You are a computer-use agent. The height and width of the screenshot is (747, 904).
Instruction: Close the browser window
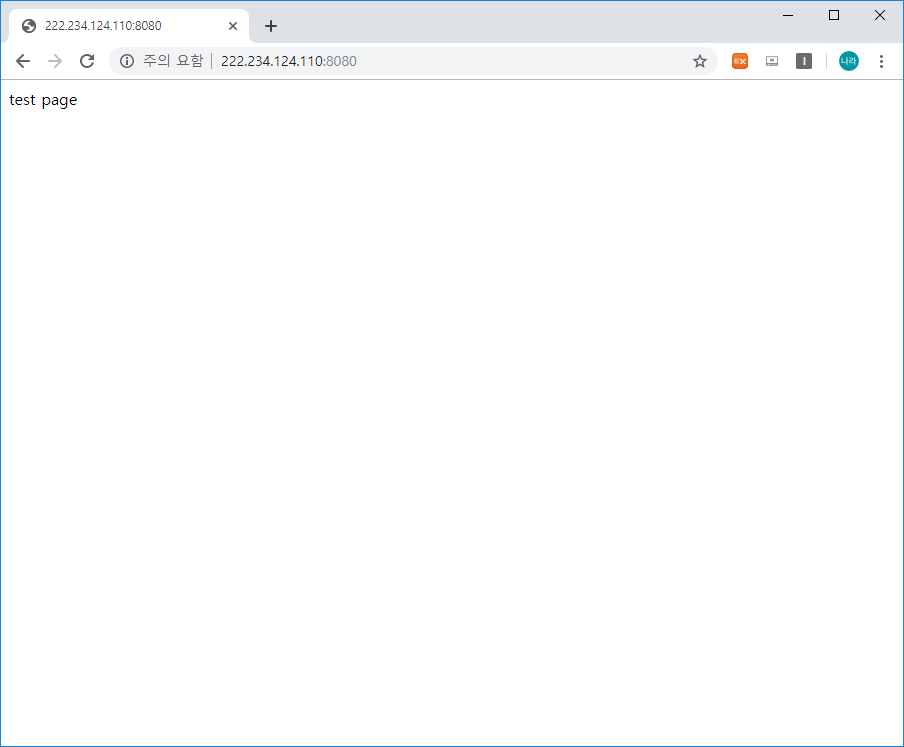(x=880, y=16)
